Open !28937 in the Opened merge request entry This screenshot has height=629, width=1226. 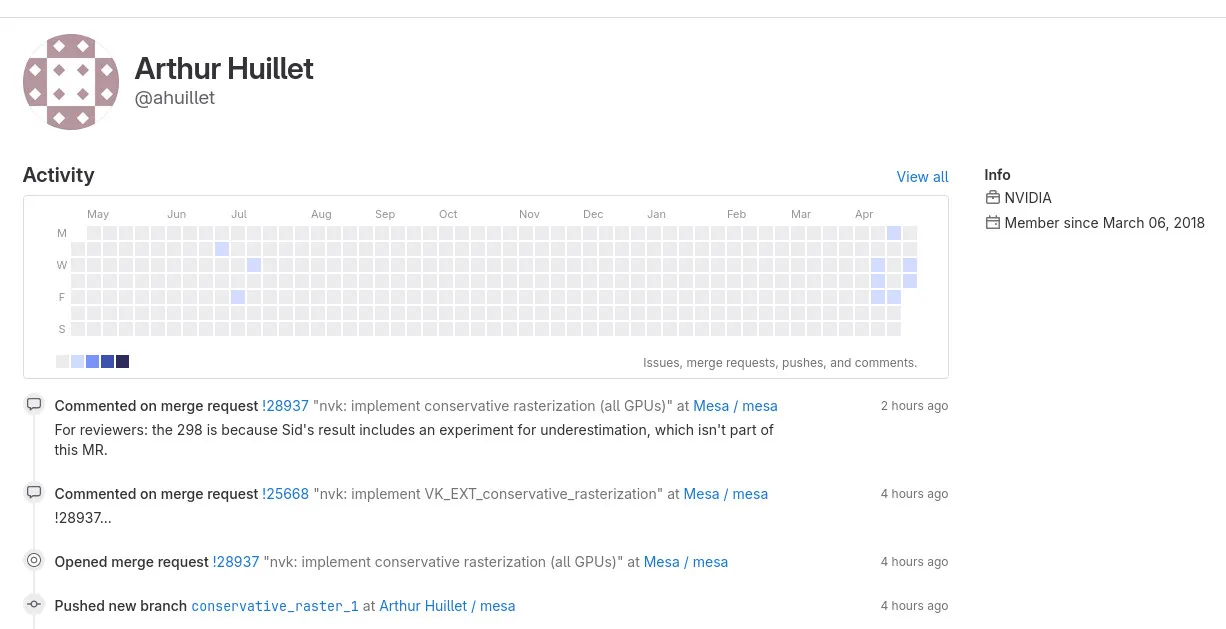pos(236,562)
